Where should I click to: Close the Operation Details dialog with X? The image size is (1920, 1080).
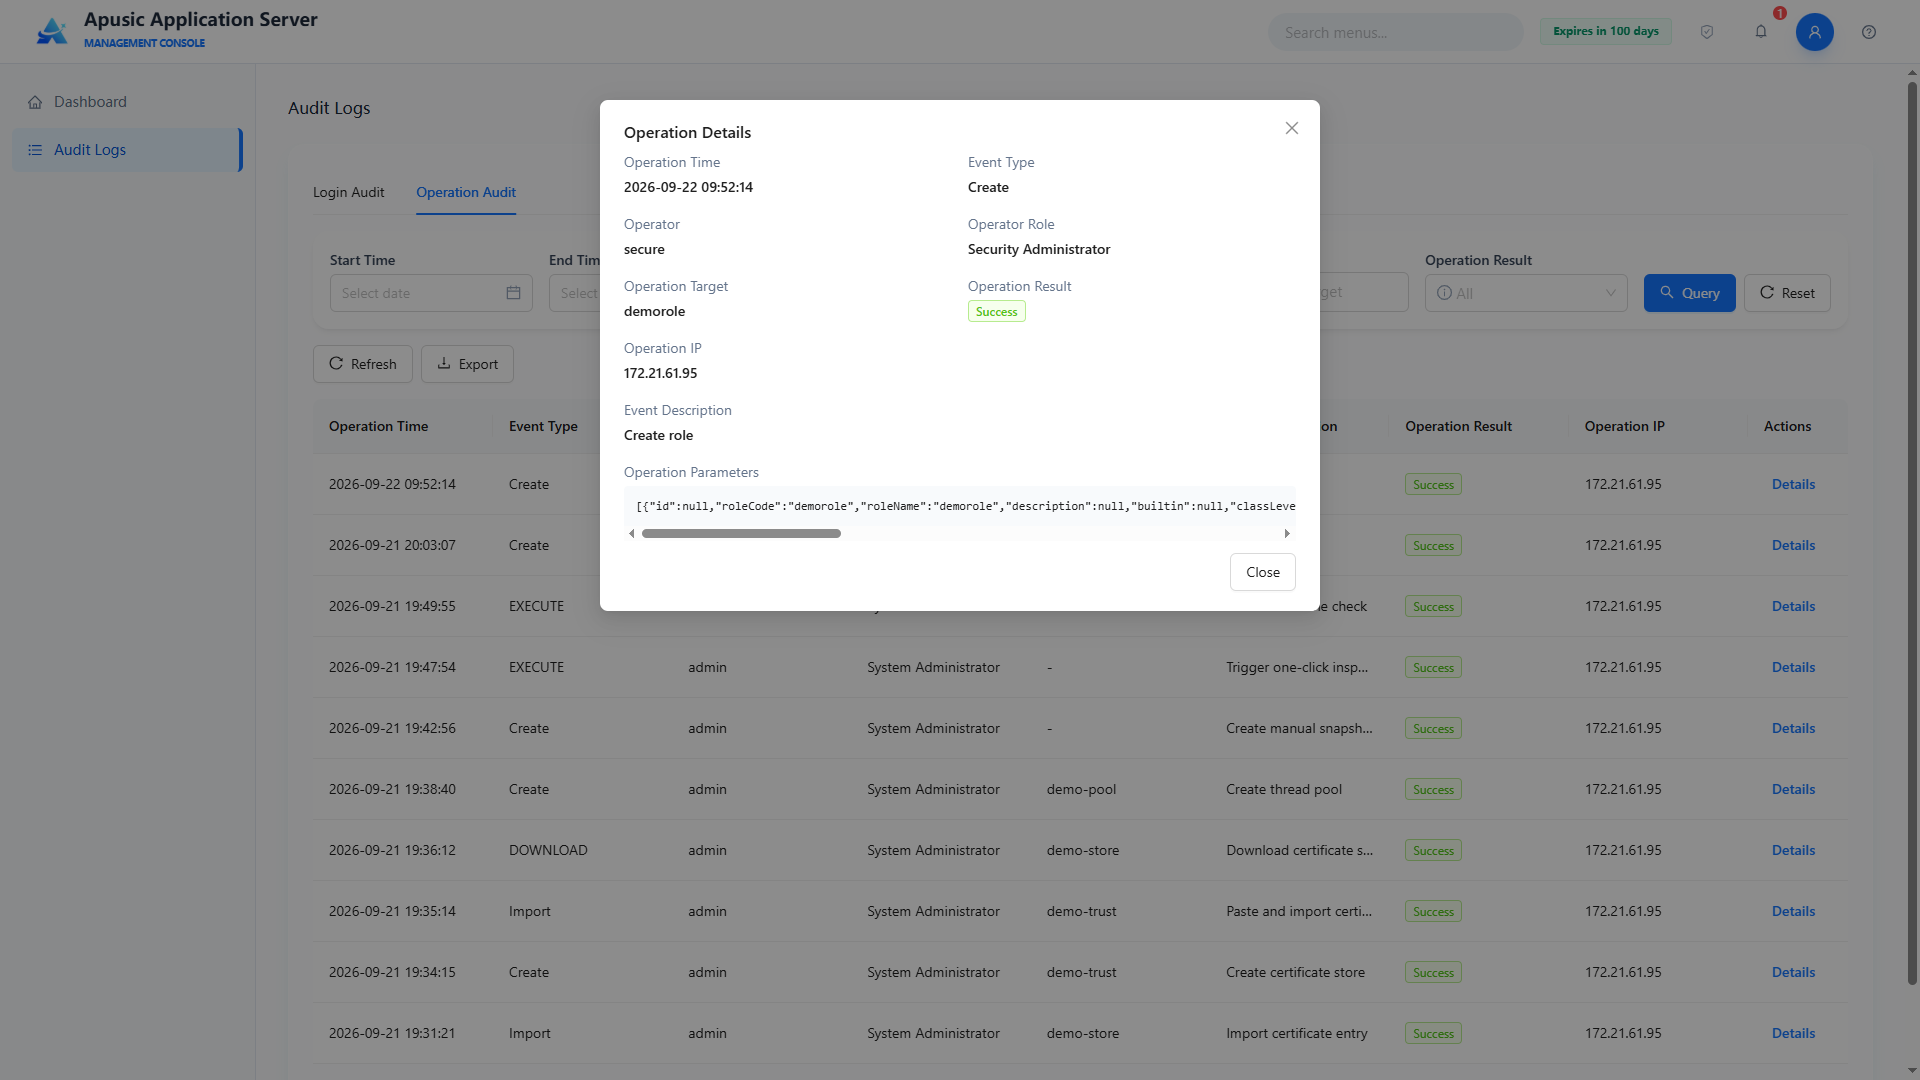1292,128
